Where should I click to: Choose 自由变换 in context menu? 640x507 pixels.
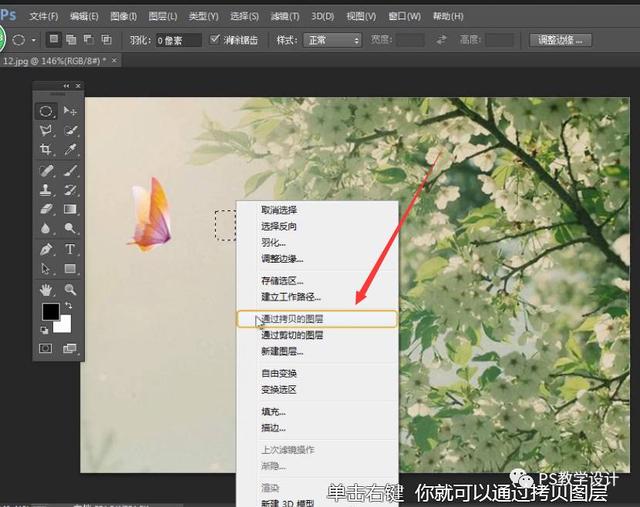(317, 373)
